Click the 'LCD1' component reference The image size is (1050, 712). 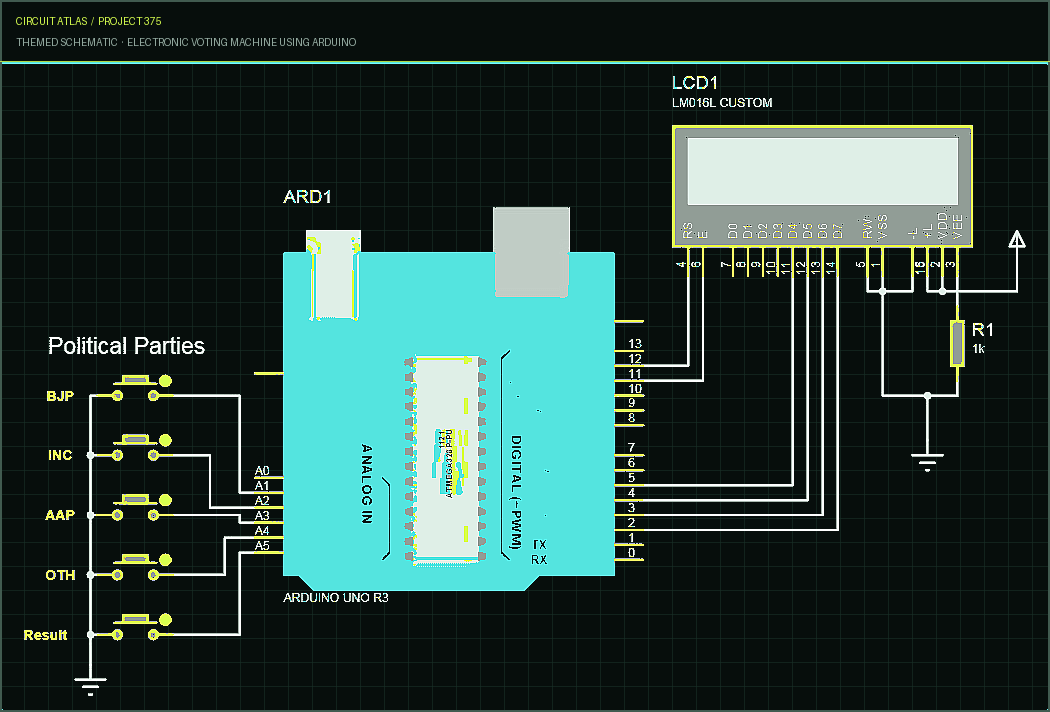[x=695, y=83]
